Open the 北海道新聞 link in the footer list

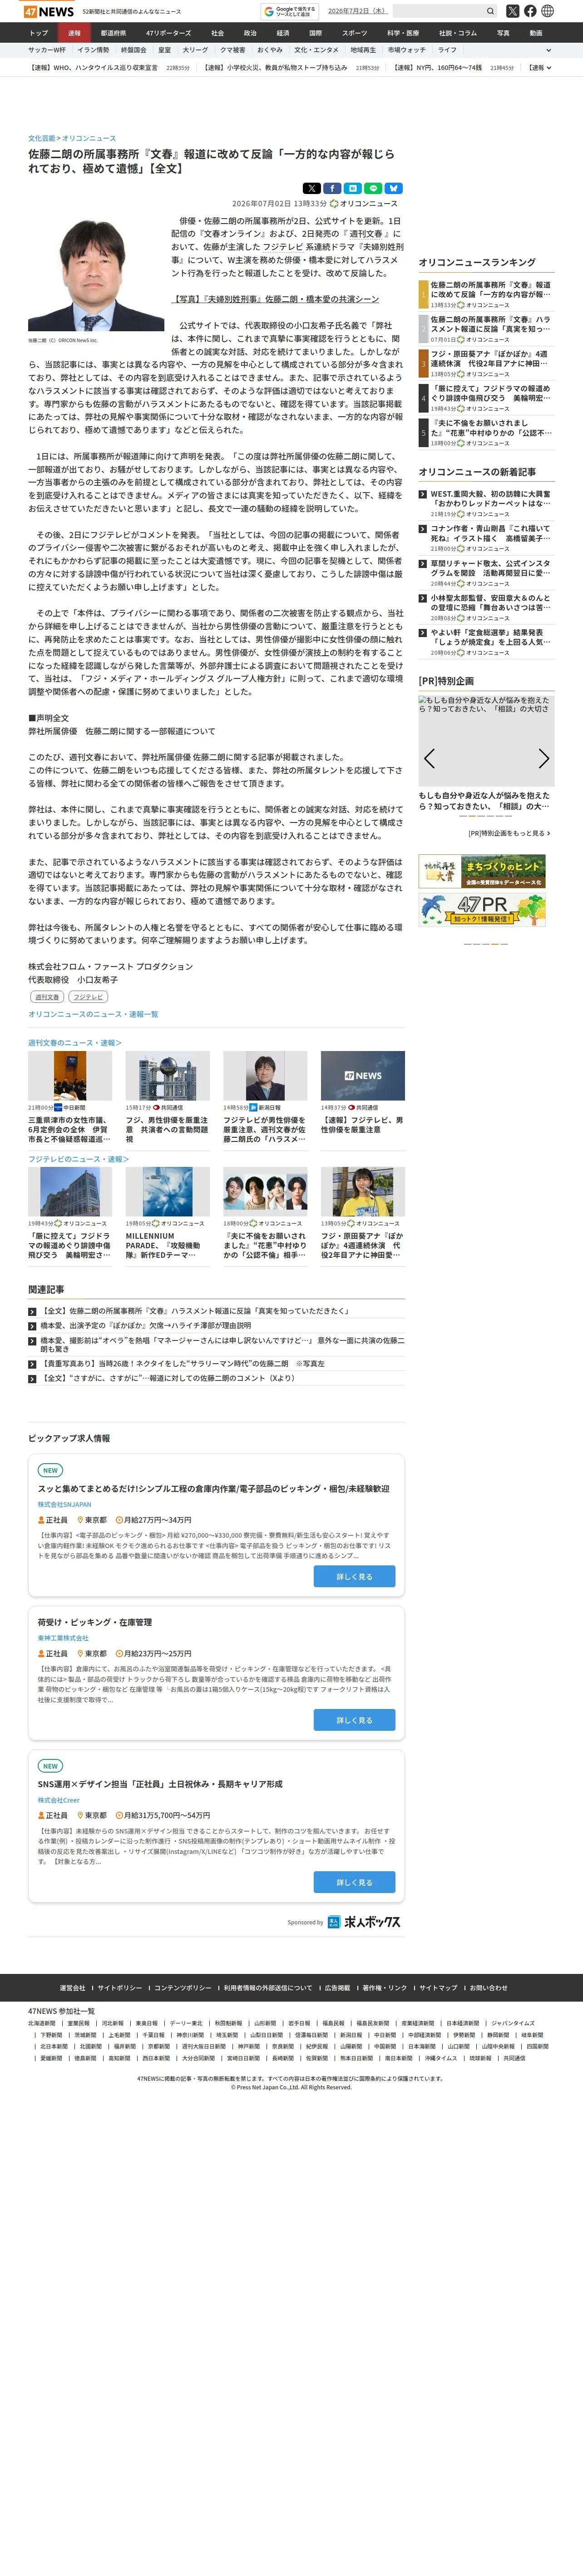42,2022
